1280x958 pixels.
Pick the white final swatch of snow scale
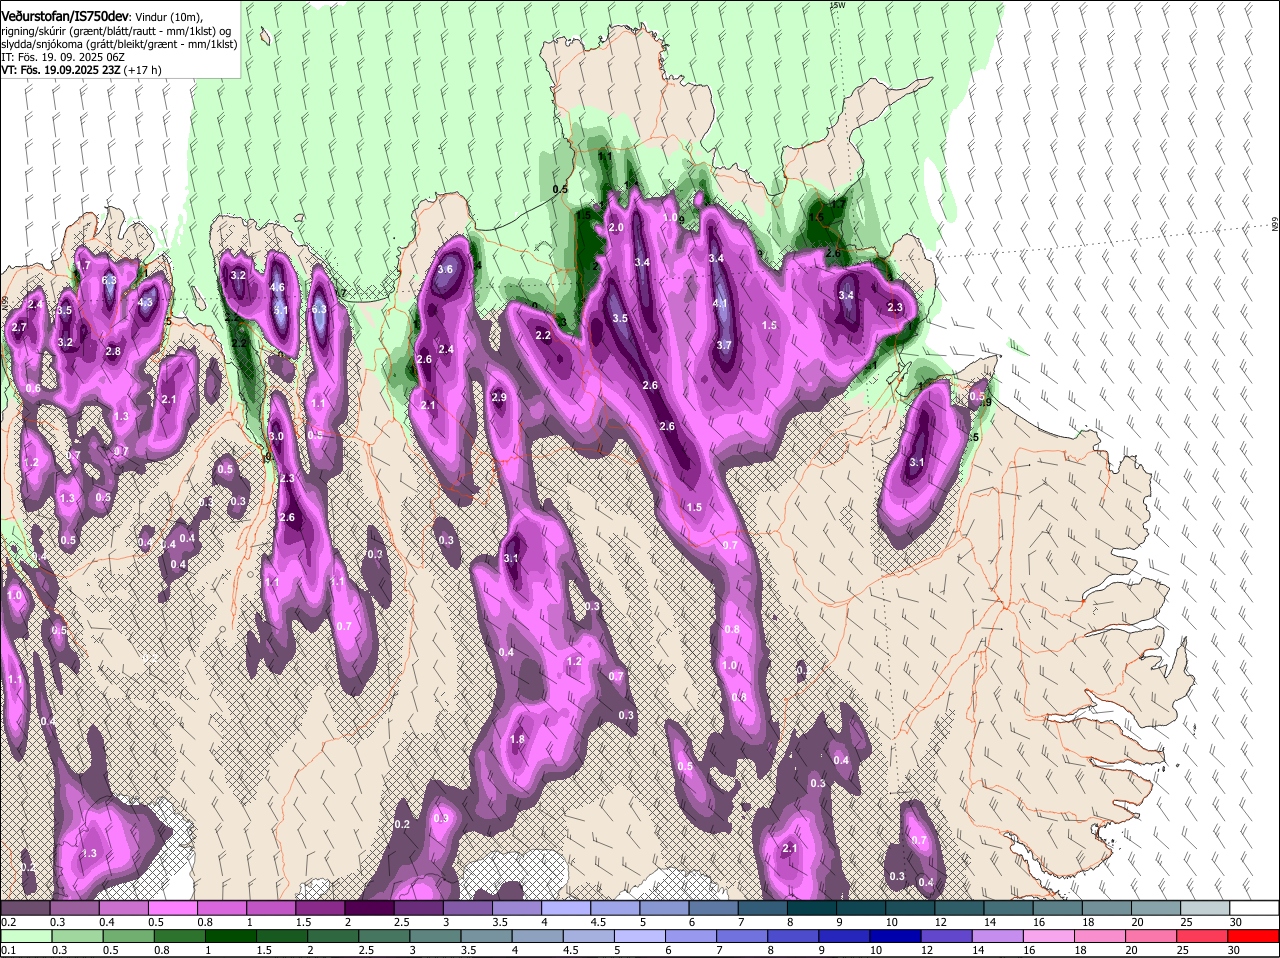coord(1254,907)
